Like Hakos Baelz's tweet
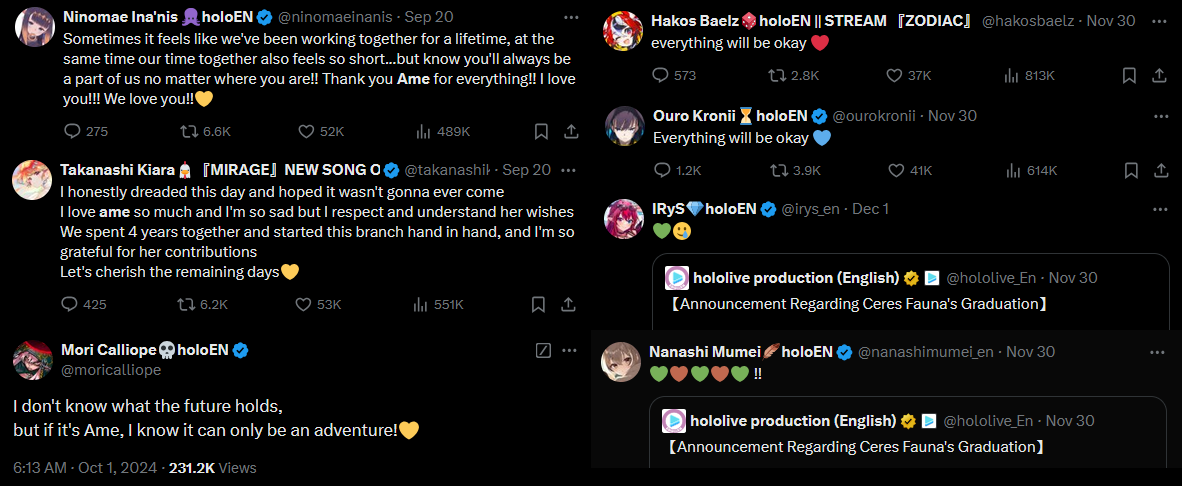Screen dimensions: 1182x486 point(896,75)
